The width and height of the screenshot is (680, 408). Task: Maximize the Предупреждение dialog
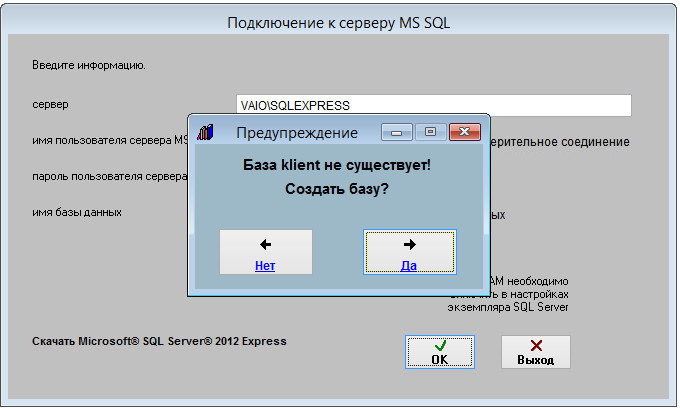(430, 132)
